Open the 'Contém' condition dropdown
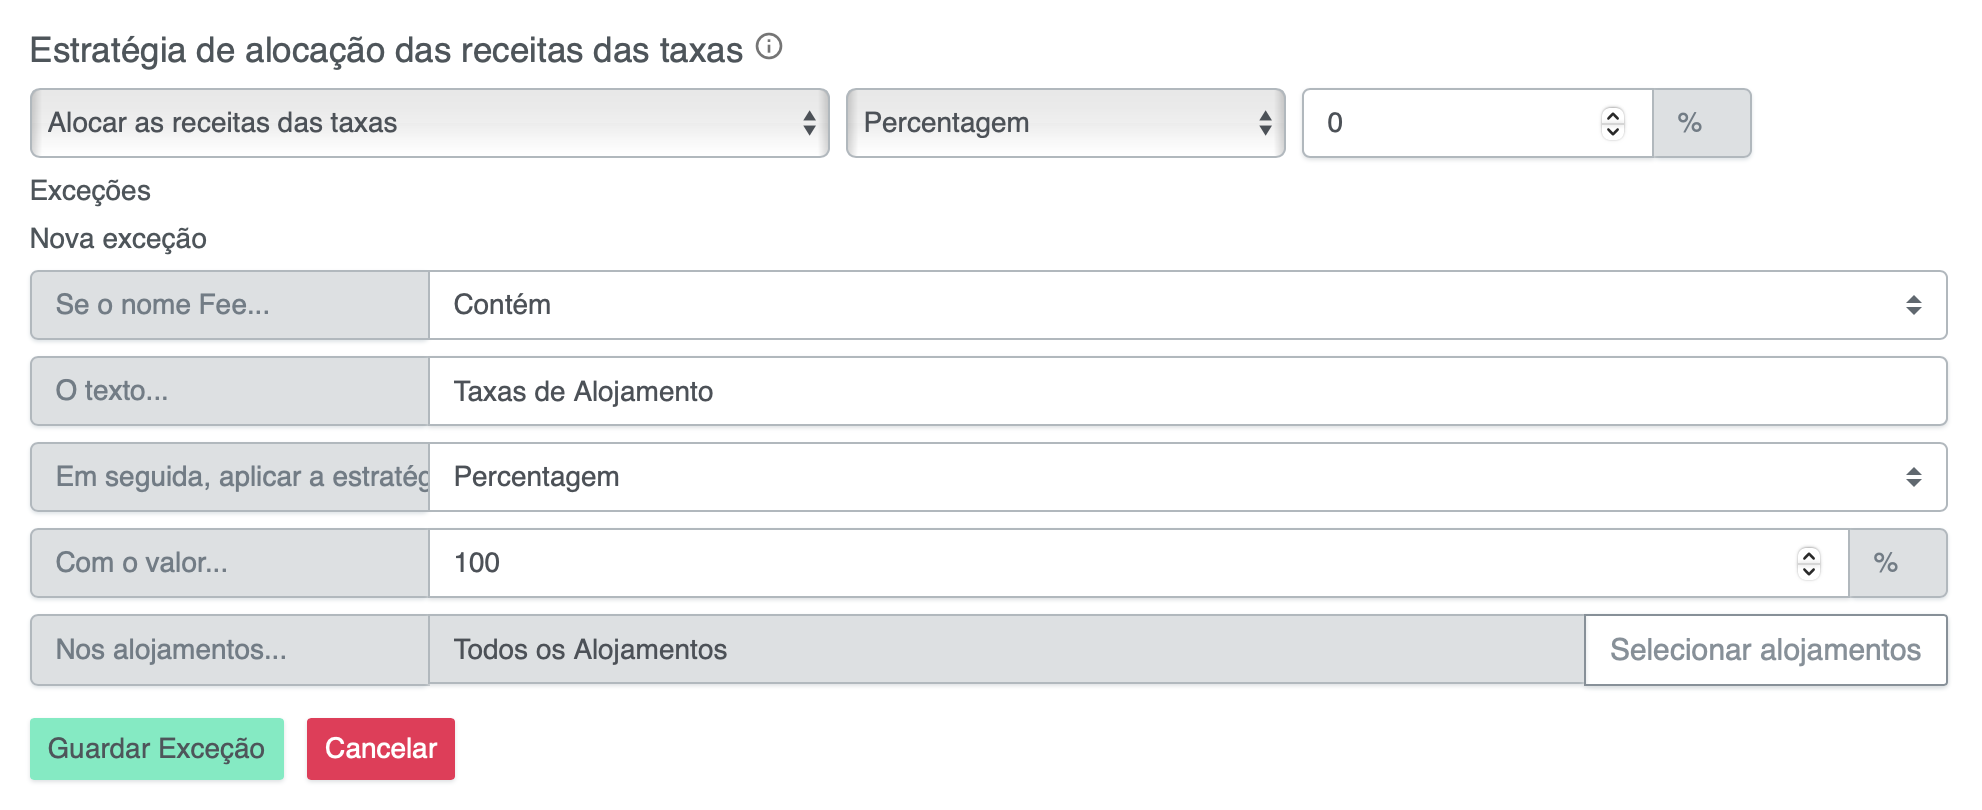 click(x=1186, y=305)
